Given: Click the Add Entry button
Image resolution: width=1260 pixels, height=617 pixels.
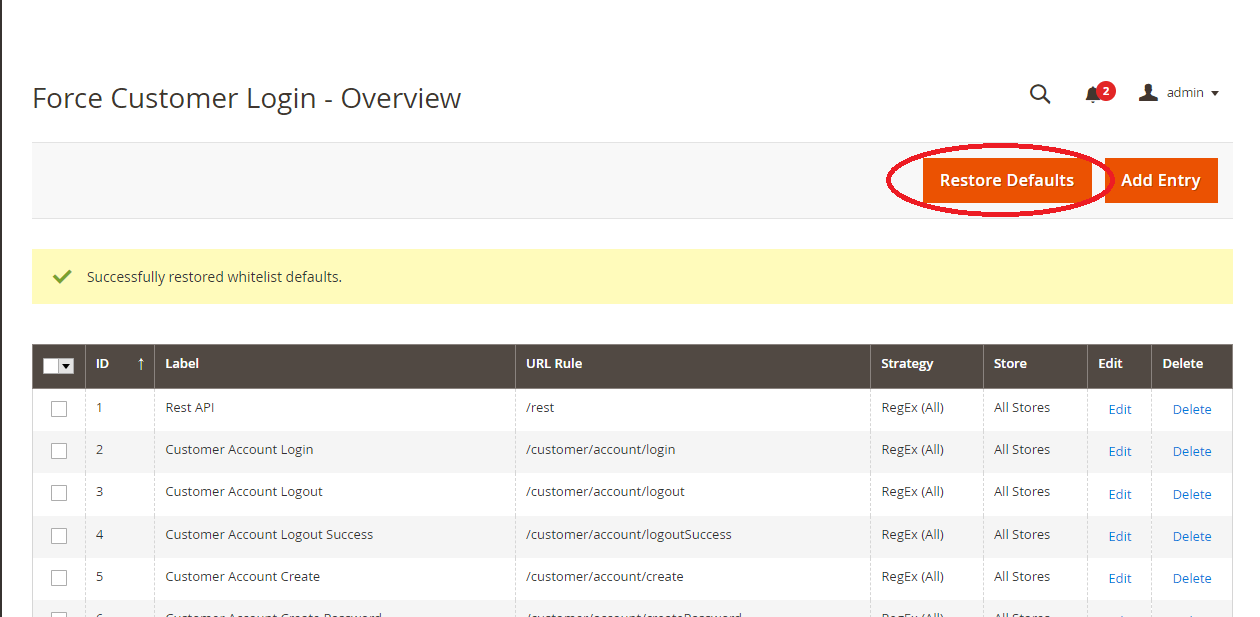Looking at the screenshot, I should [x=1161, y=180].
